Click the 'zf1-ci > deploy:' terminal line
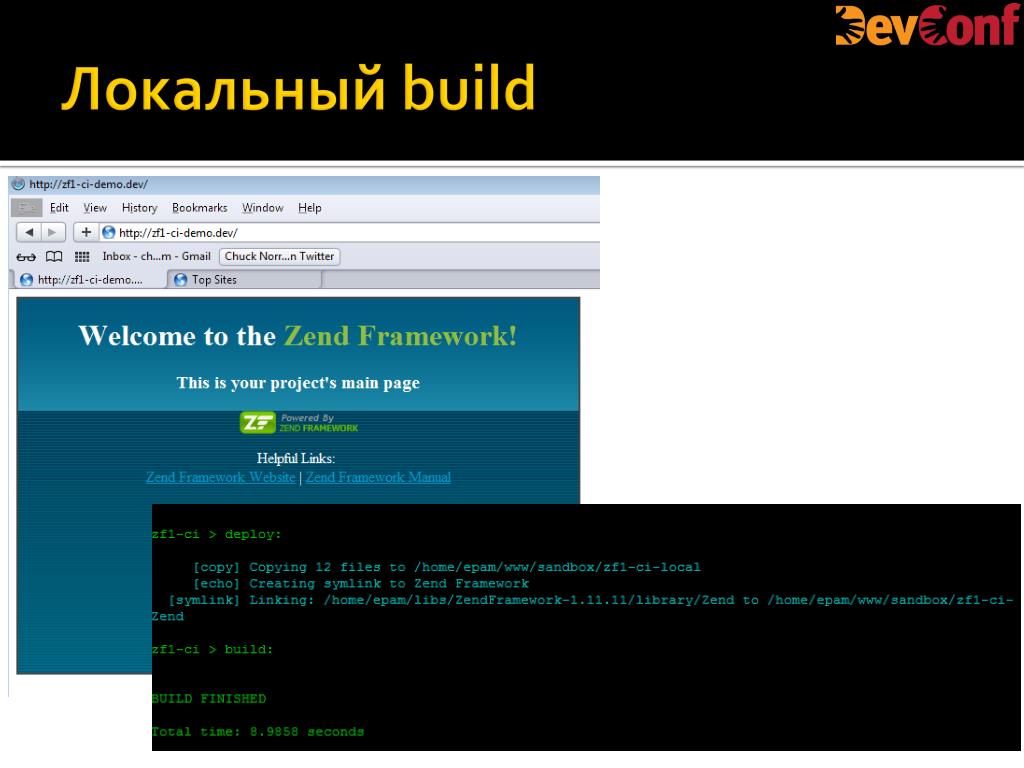Image resolution: width=1024 pixels, height=768 pixels. pos(216,534)
